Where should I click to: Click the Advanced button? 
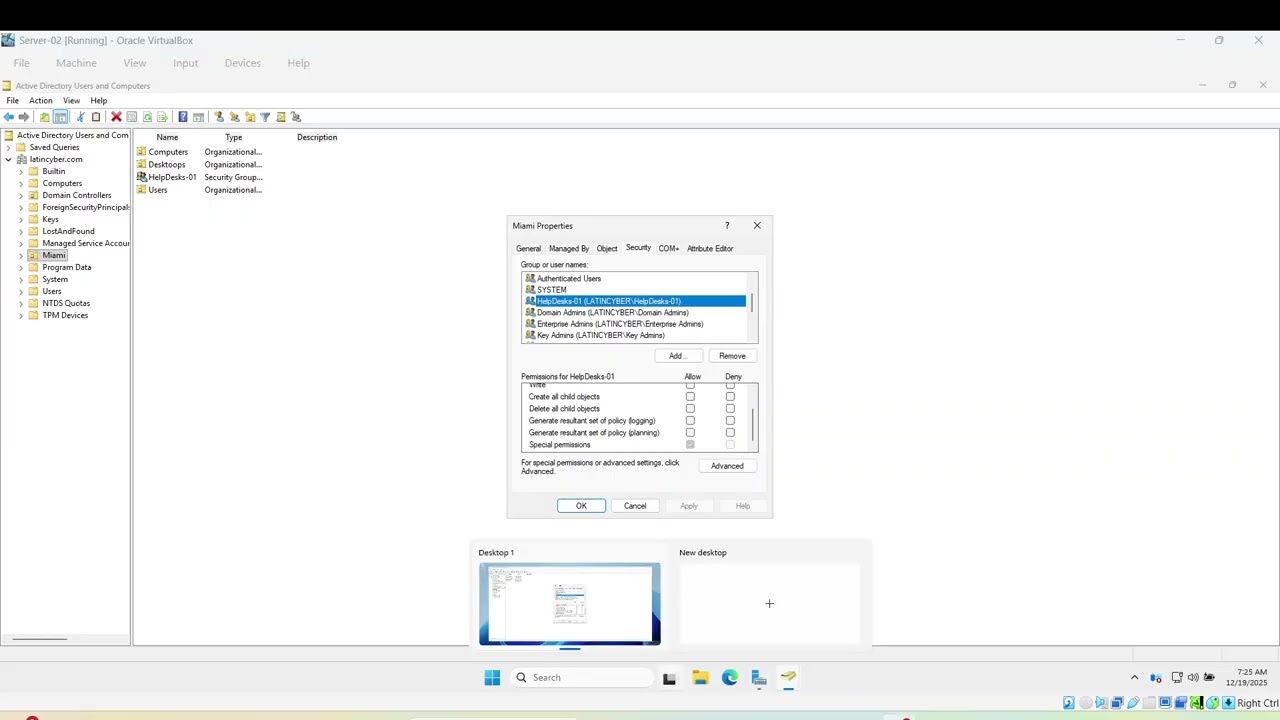point(727,466)
